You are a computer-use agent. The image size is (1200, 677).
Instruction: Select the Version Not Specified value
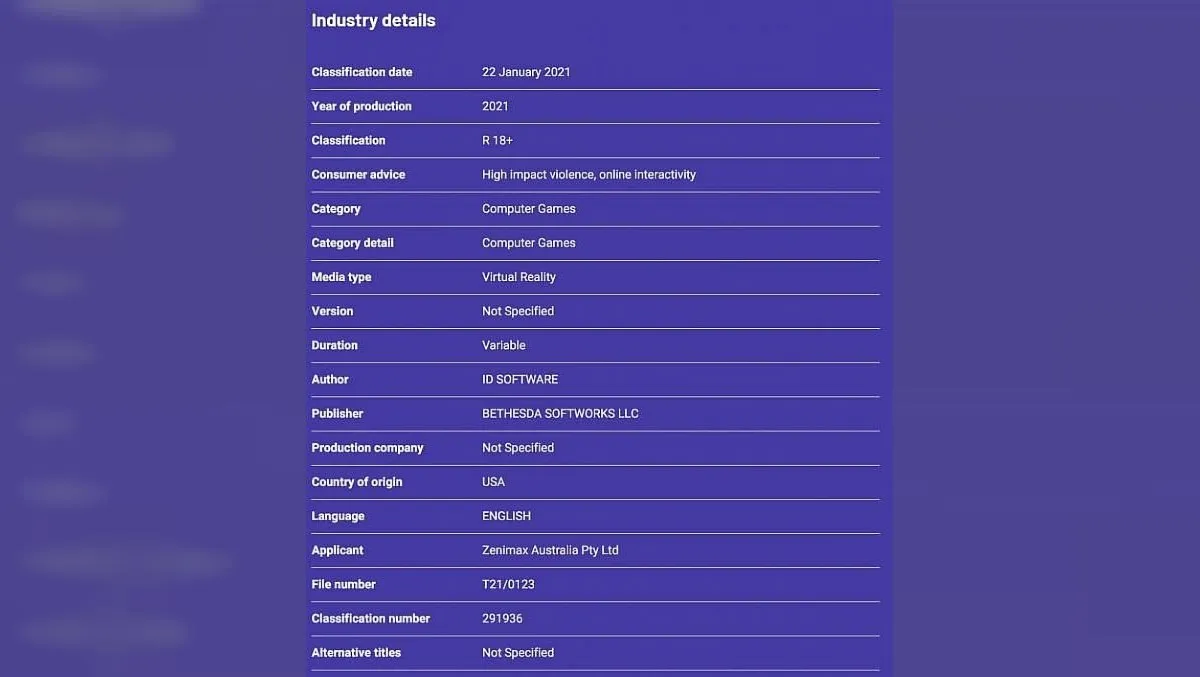[518, 311]
